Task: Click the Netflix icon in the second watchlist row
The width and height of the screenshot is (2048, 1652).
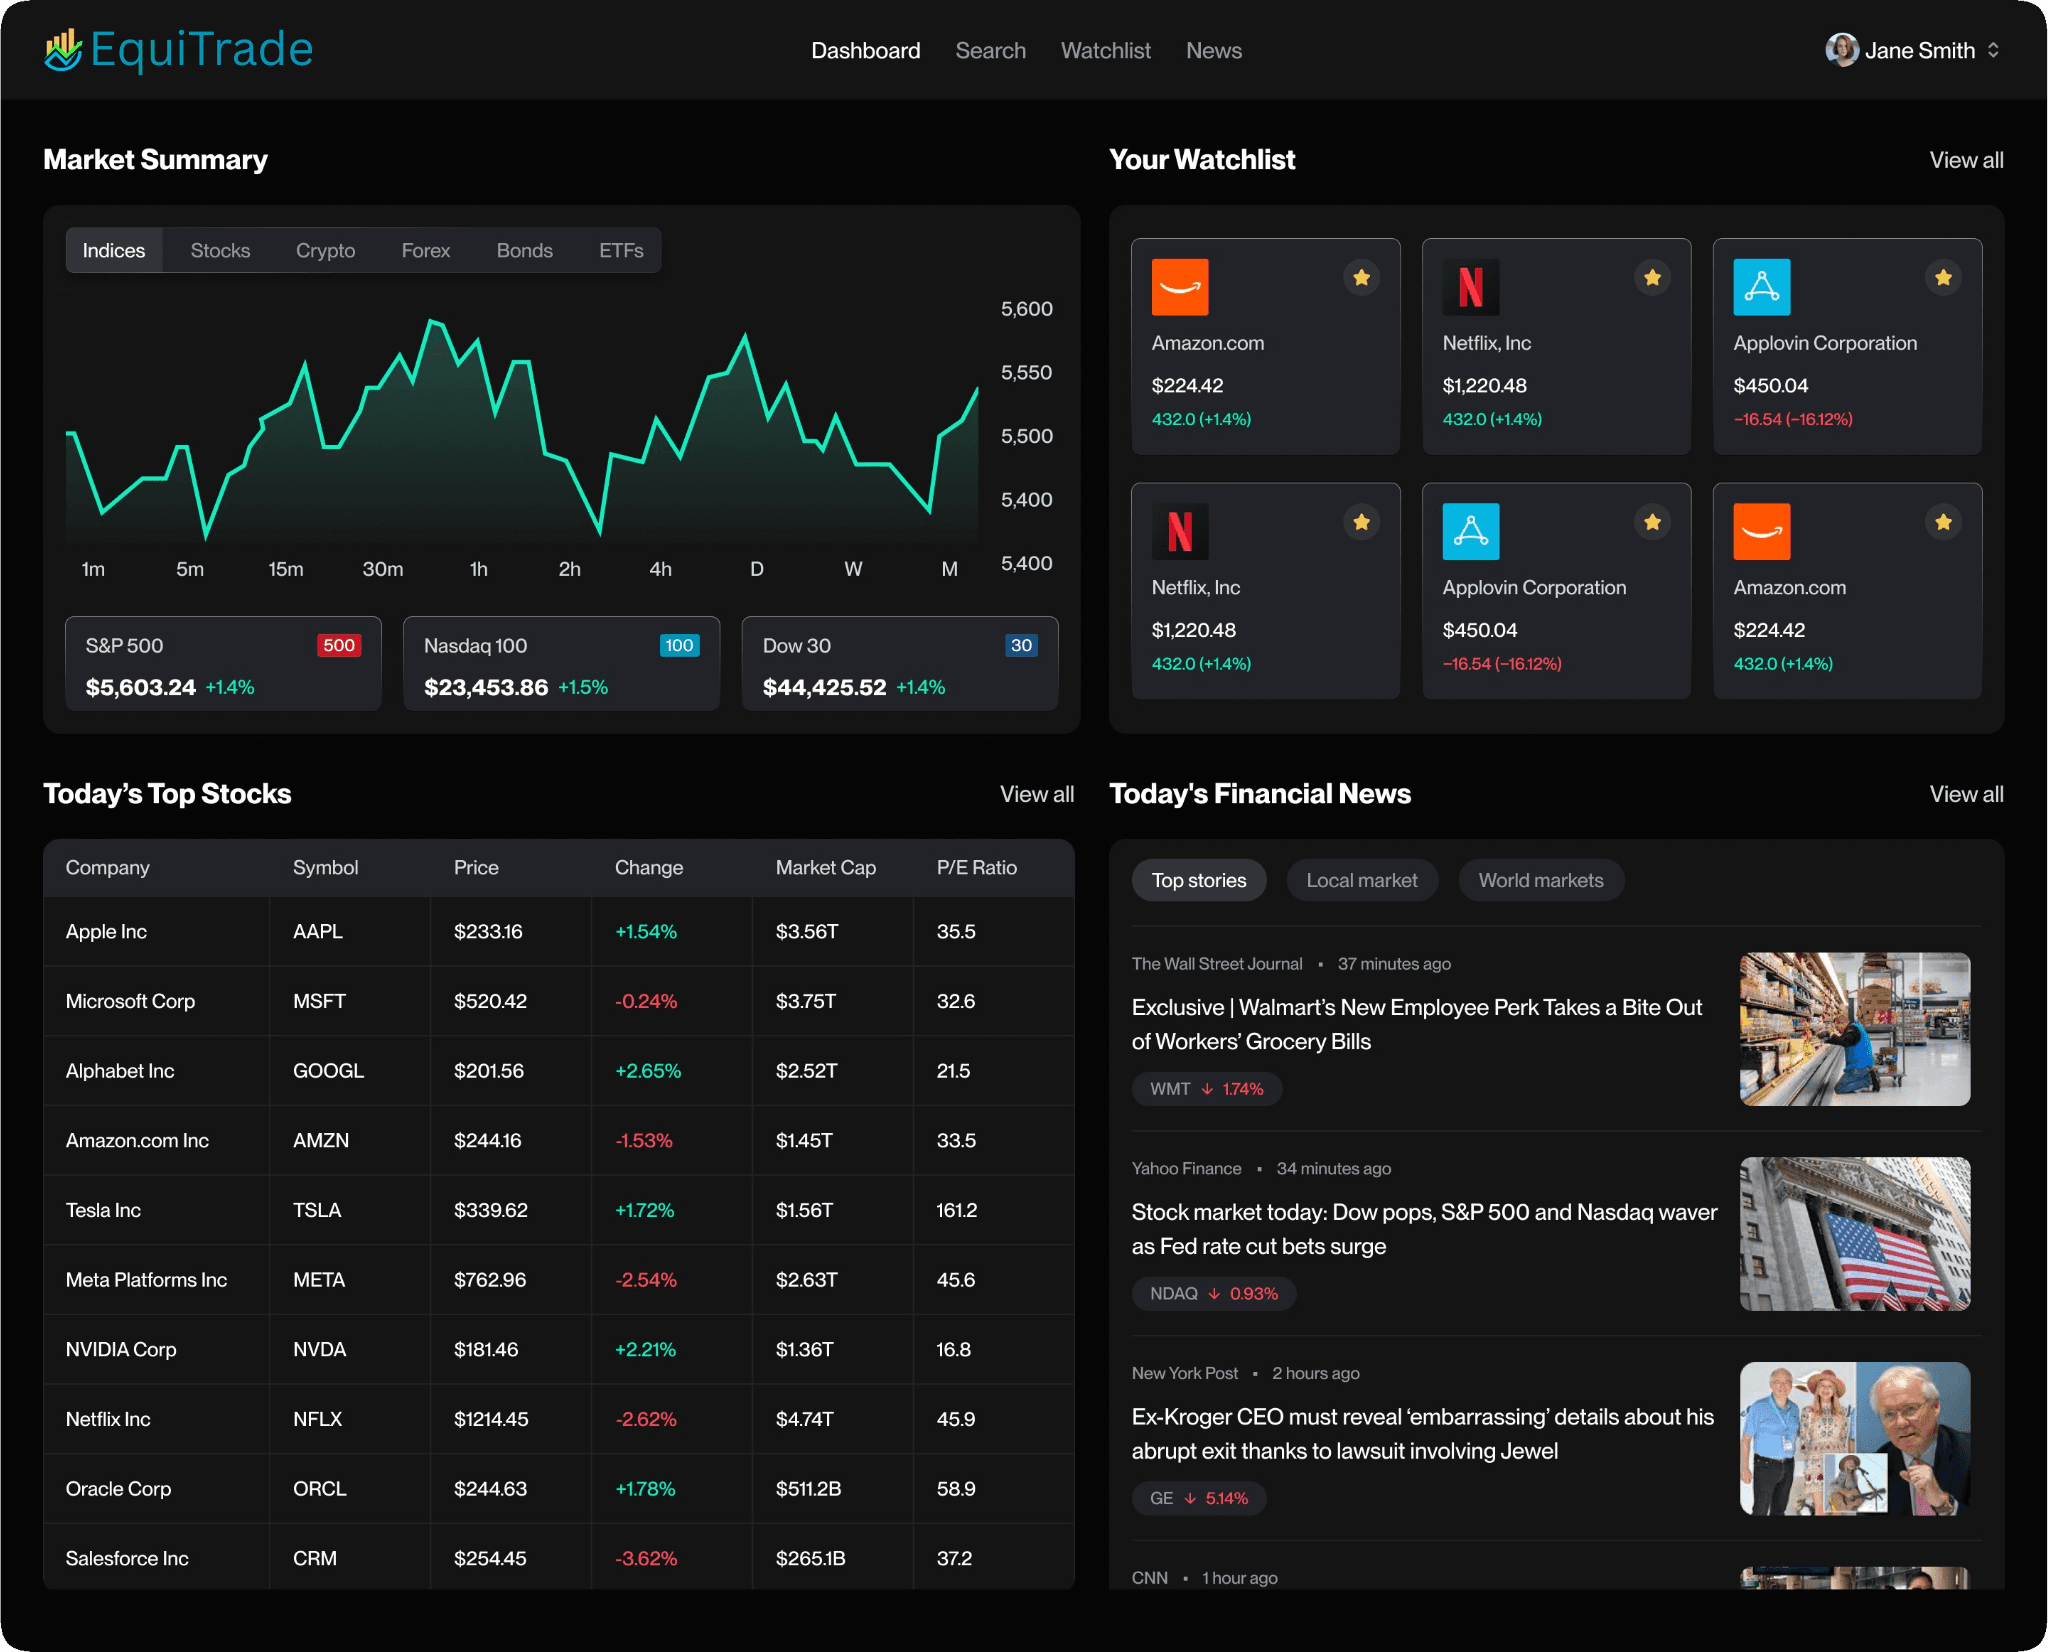Action: [x=1181, y=531]
